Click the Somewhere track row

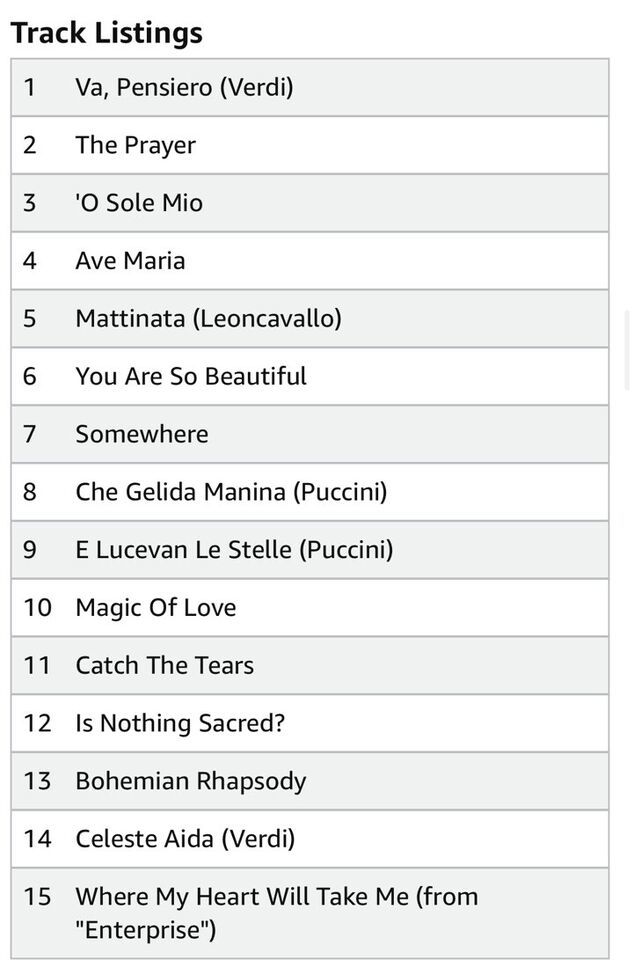310,435
